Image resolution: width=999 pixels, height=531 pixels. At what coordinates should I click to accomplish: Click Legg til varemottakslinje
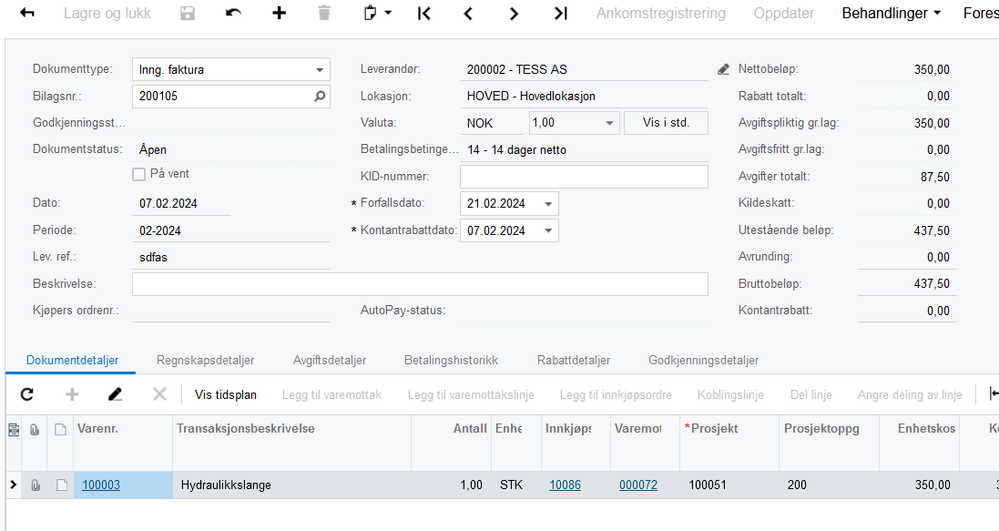[x=471, y=395]
